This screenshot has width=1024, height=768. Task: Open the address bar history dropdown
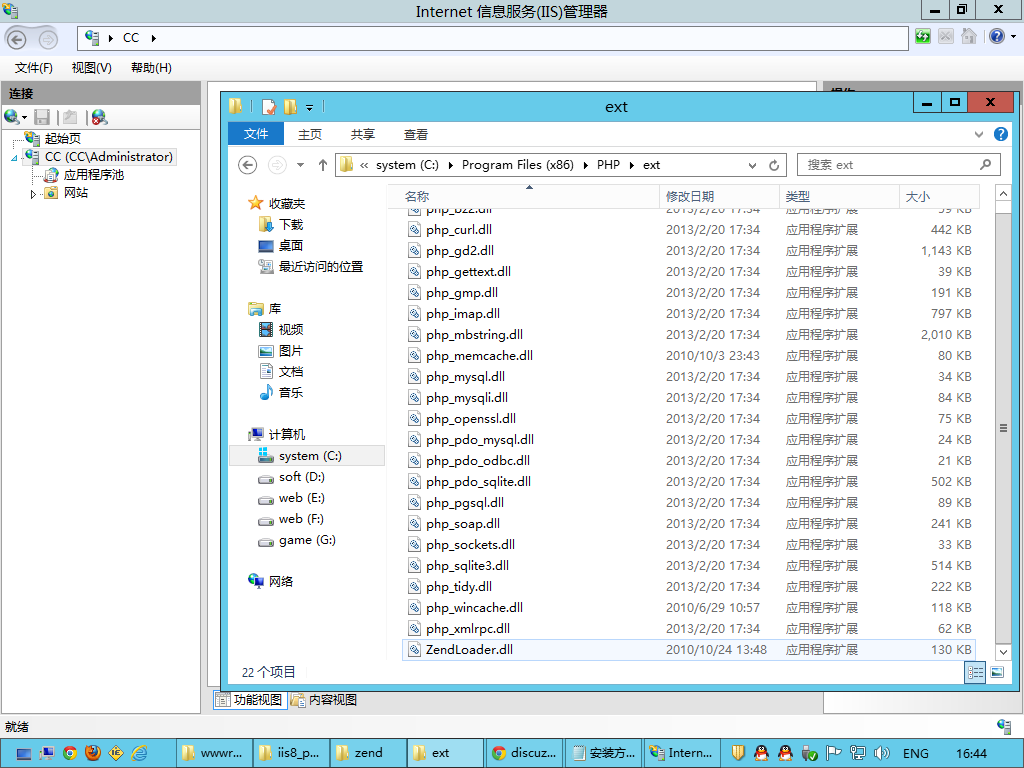pyautogui.click(x=752, y=165)
